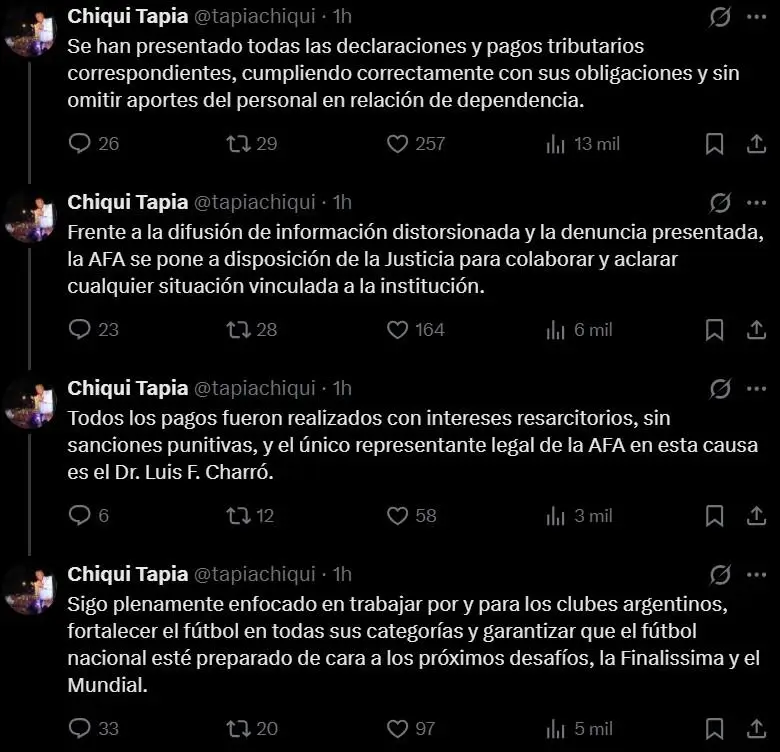Viewport: 780px width, 752px height.
Task: Repost the tweet with 28 reposts
Action: (238, 330)
